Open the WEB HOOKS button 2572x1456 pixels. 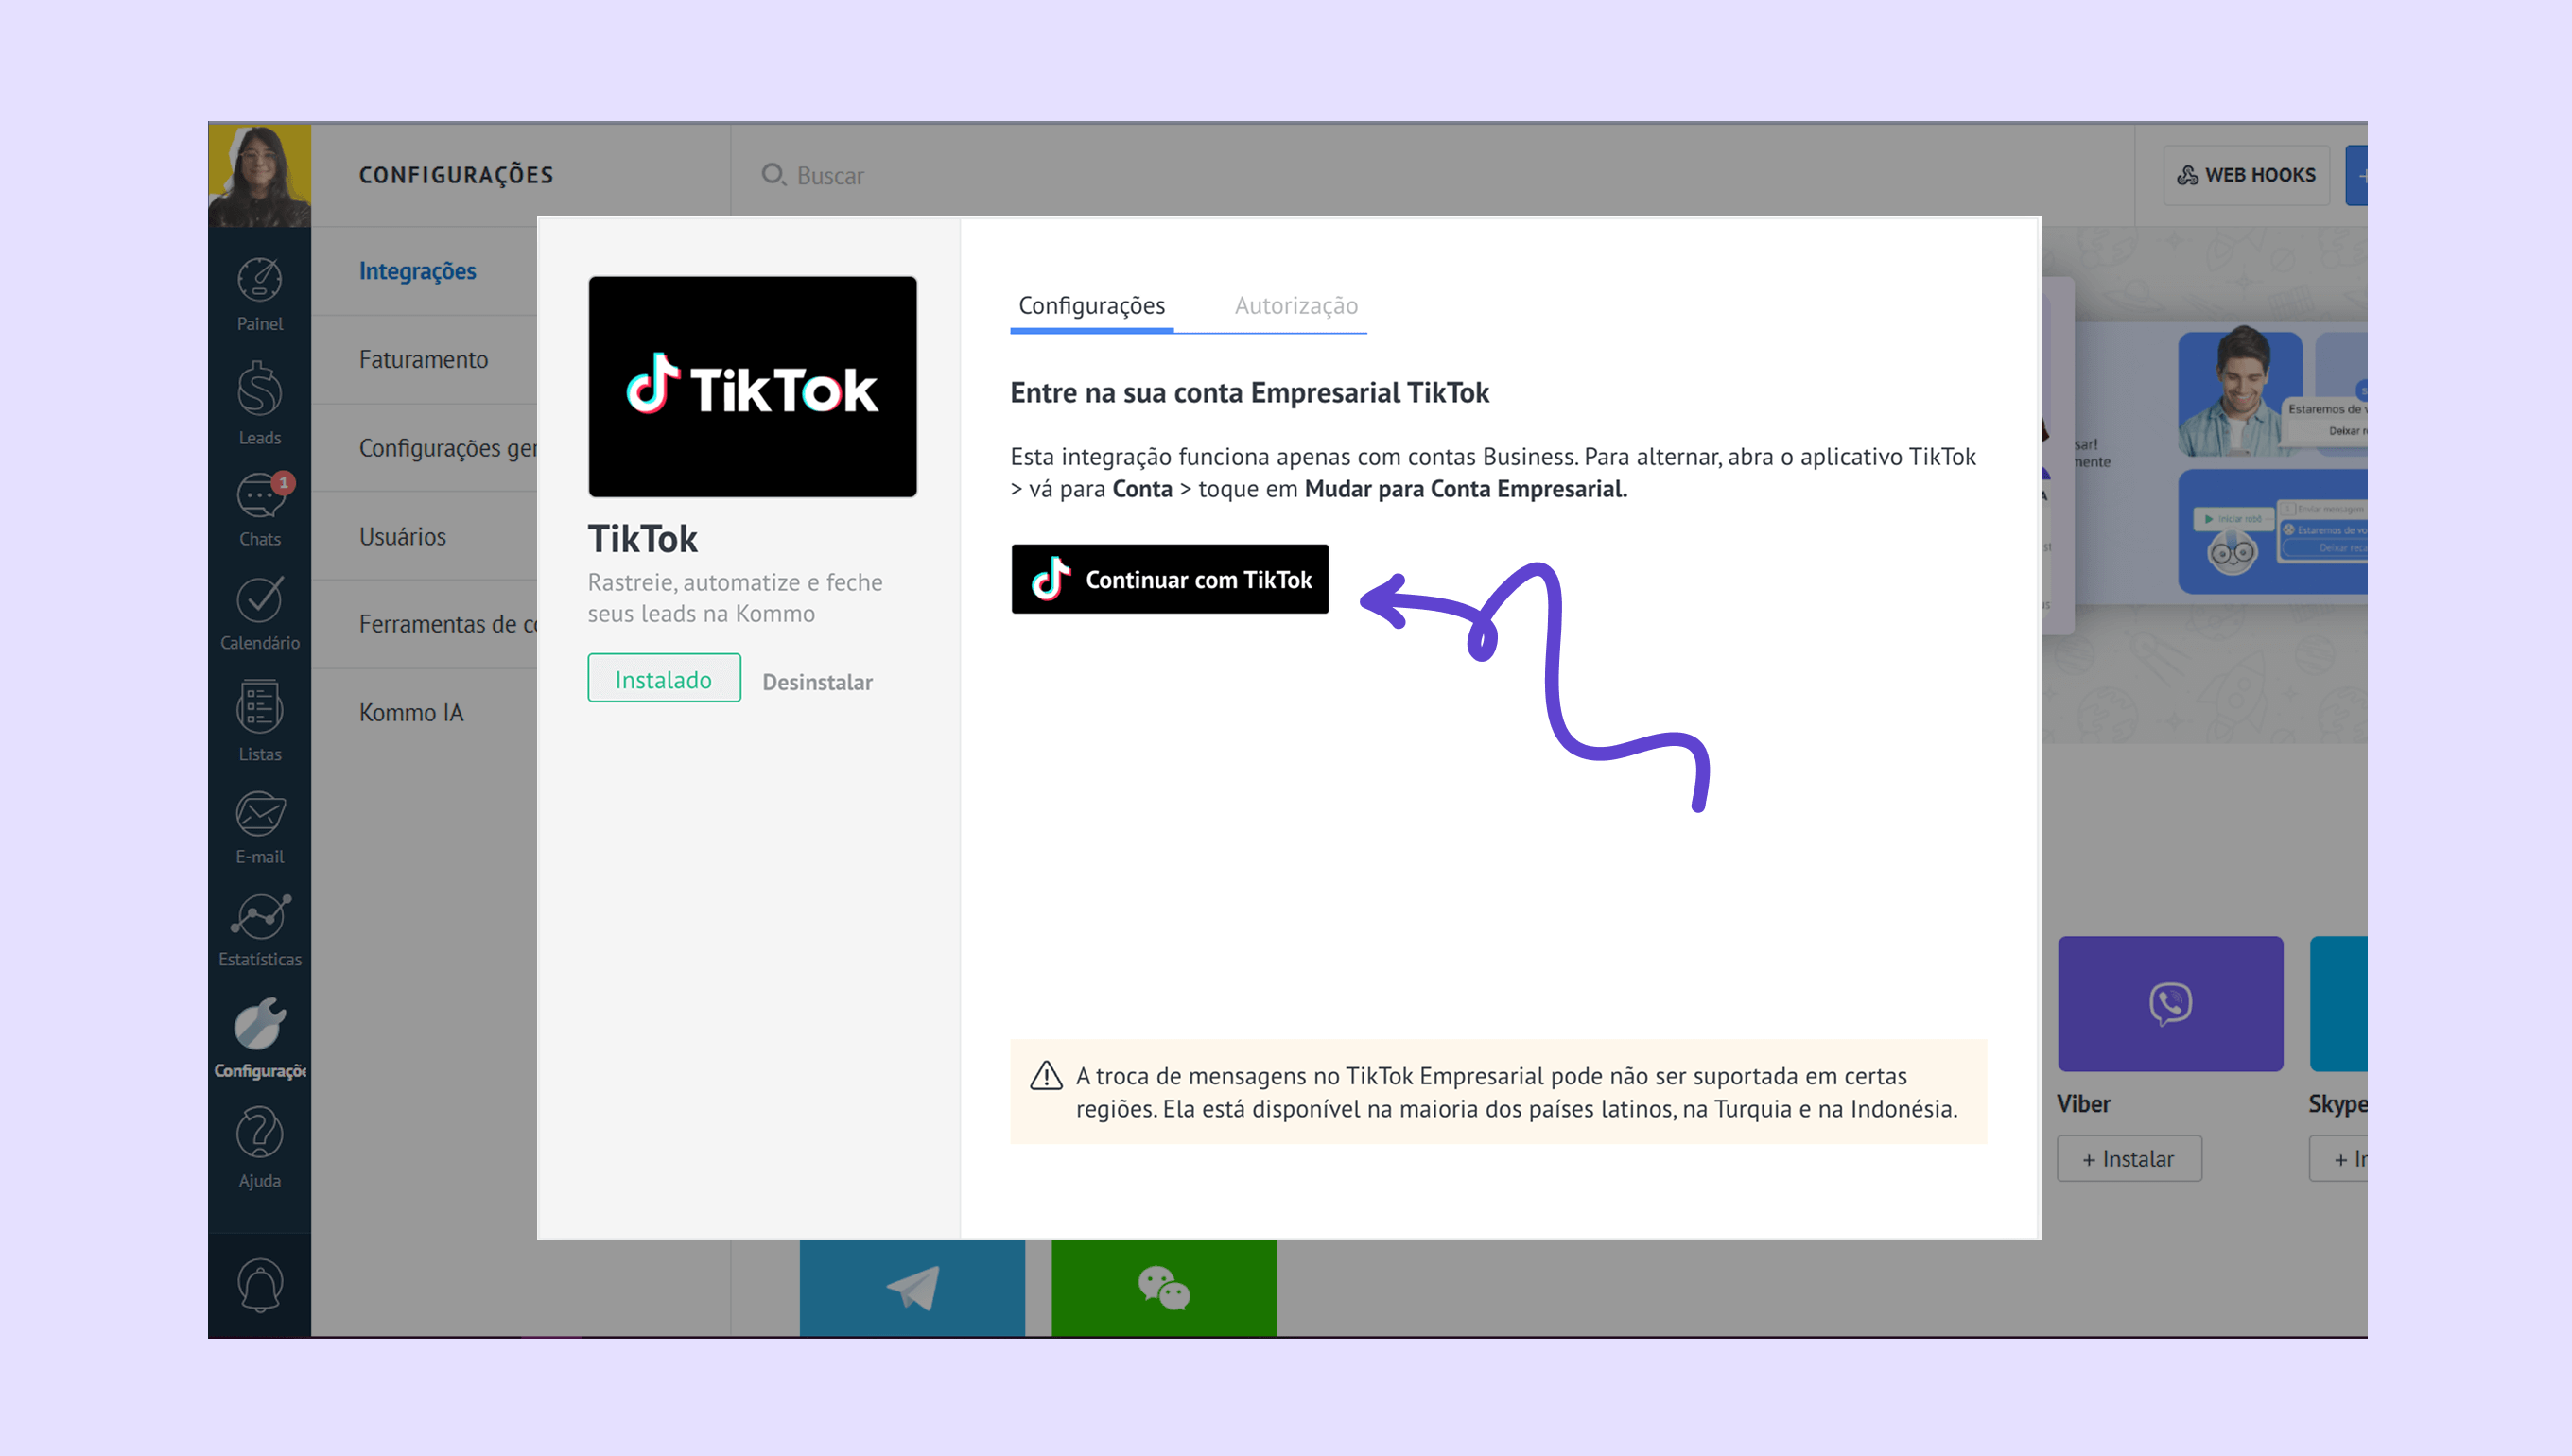click(2246, 175)
